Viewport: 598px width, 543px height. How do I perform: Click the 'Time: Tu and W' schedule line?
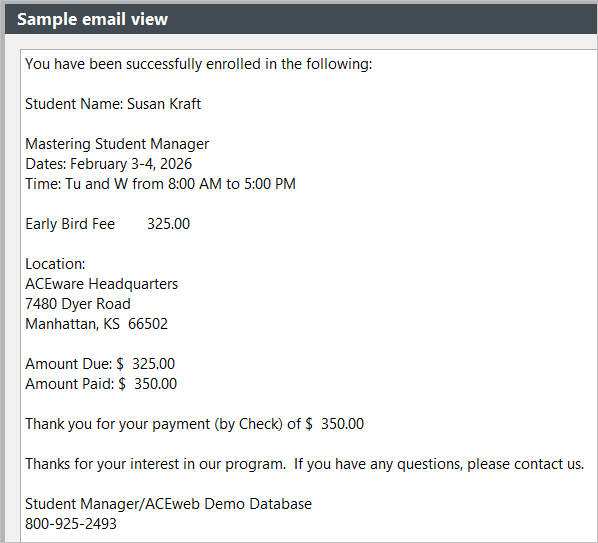tap(160, 184)
